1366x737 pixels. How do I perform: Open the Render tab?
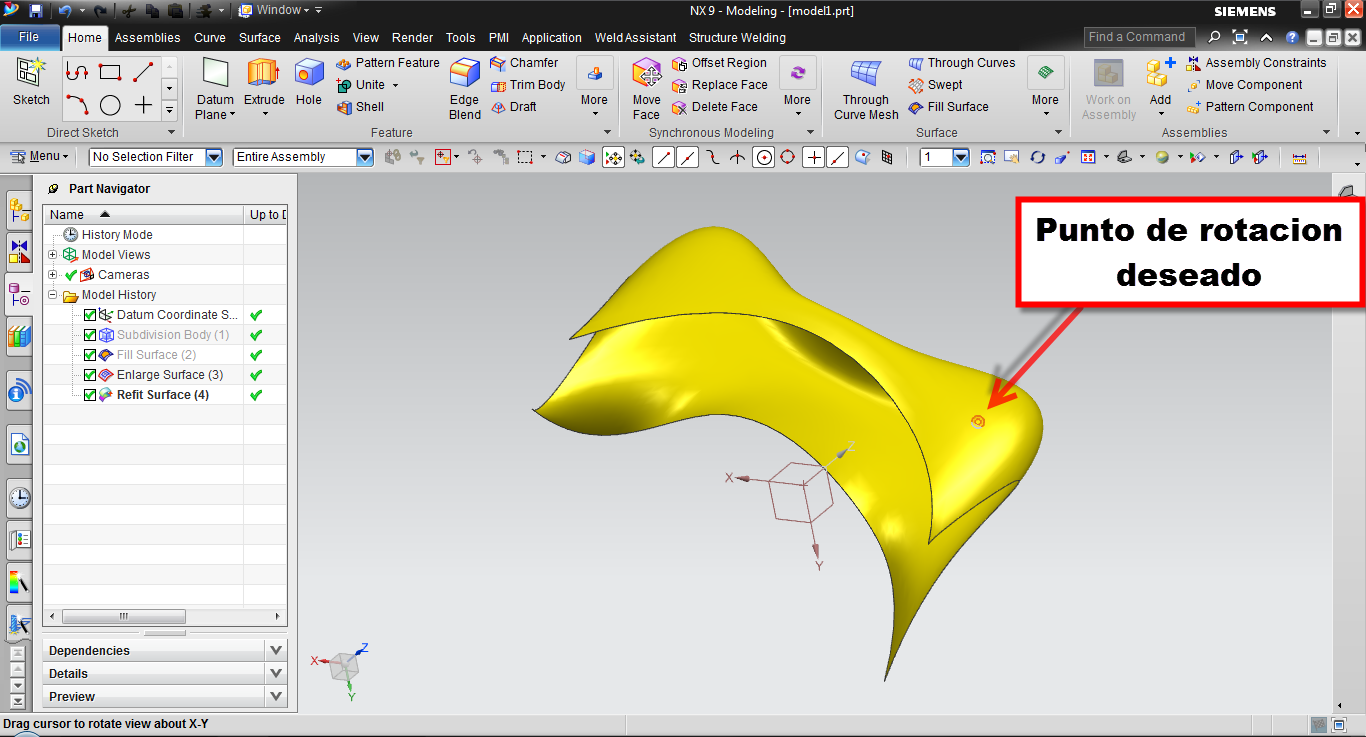pos(413,38)
